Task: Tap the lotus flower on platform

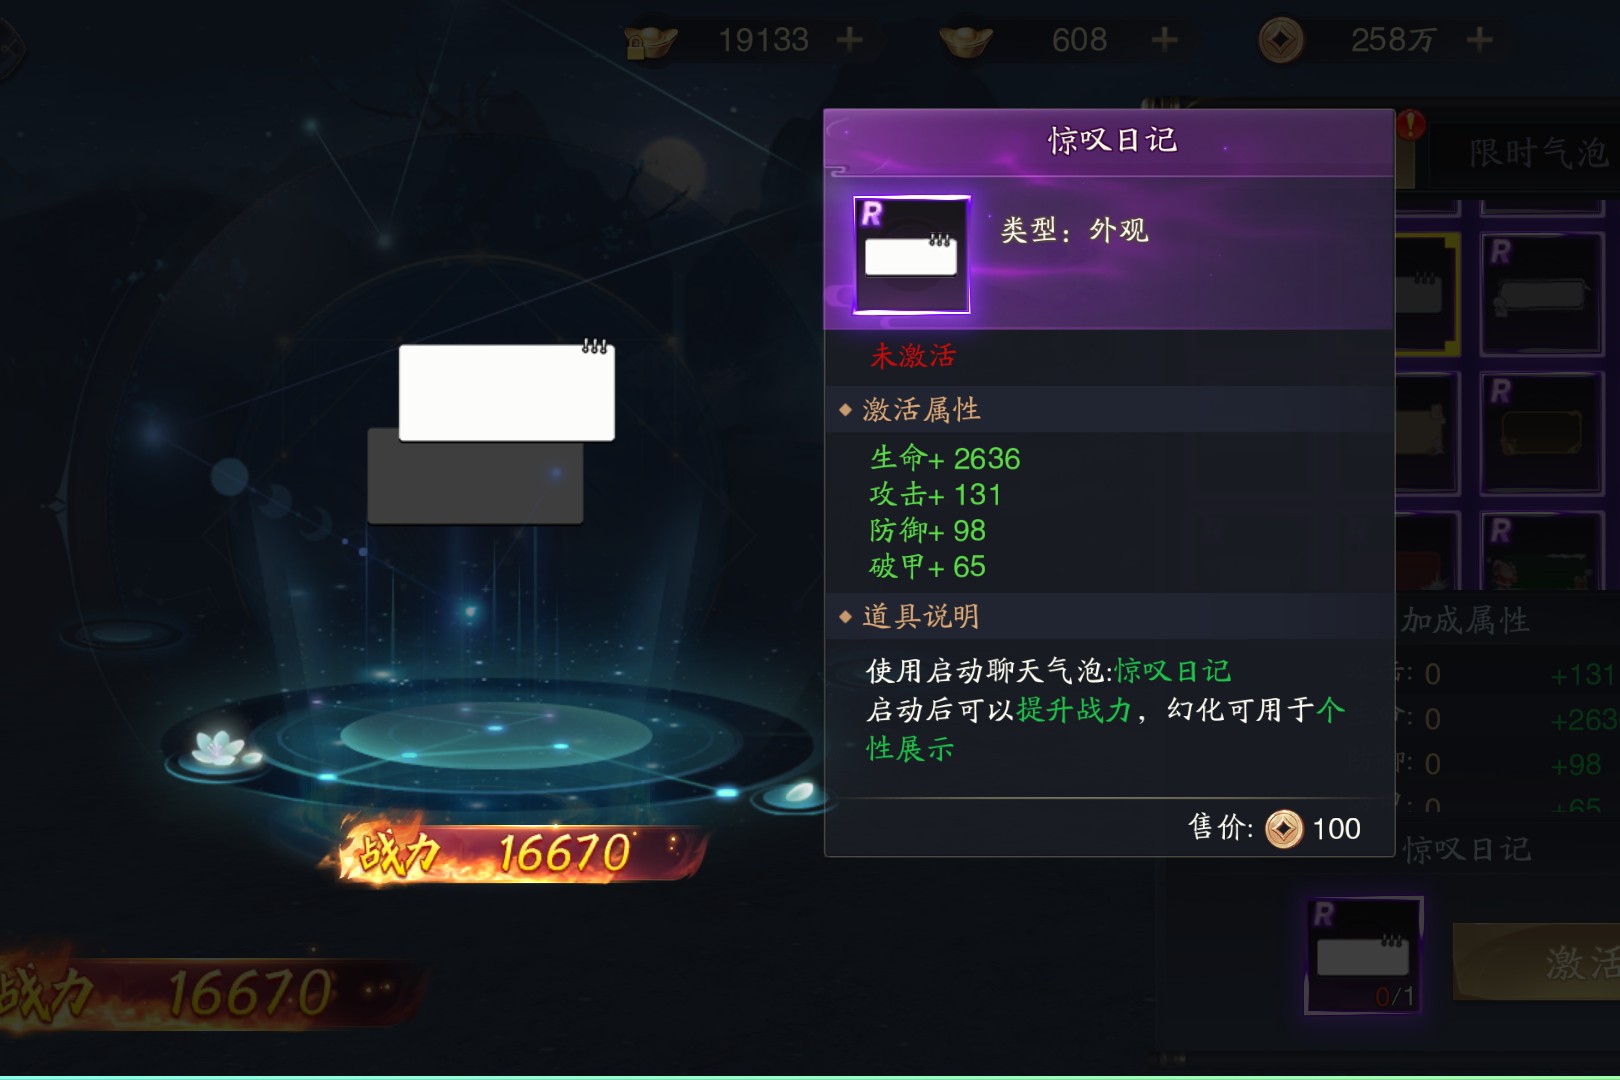Action: [219, 749]
